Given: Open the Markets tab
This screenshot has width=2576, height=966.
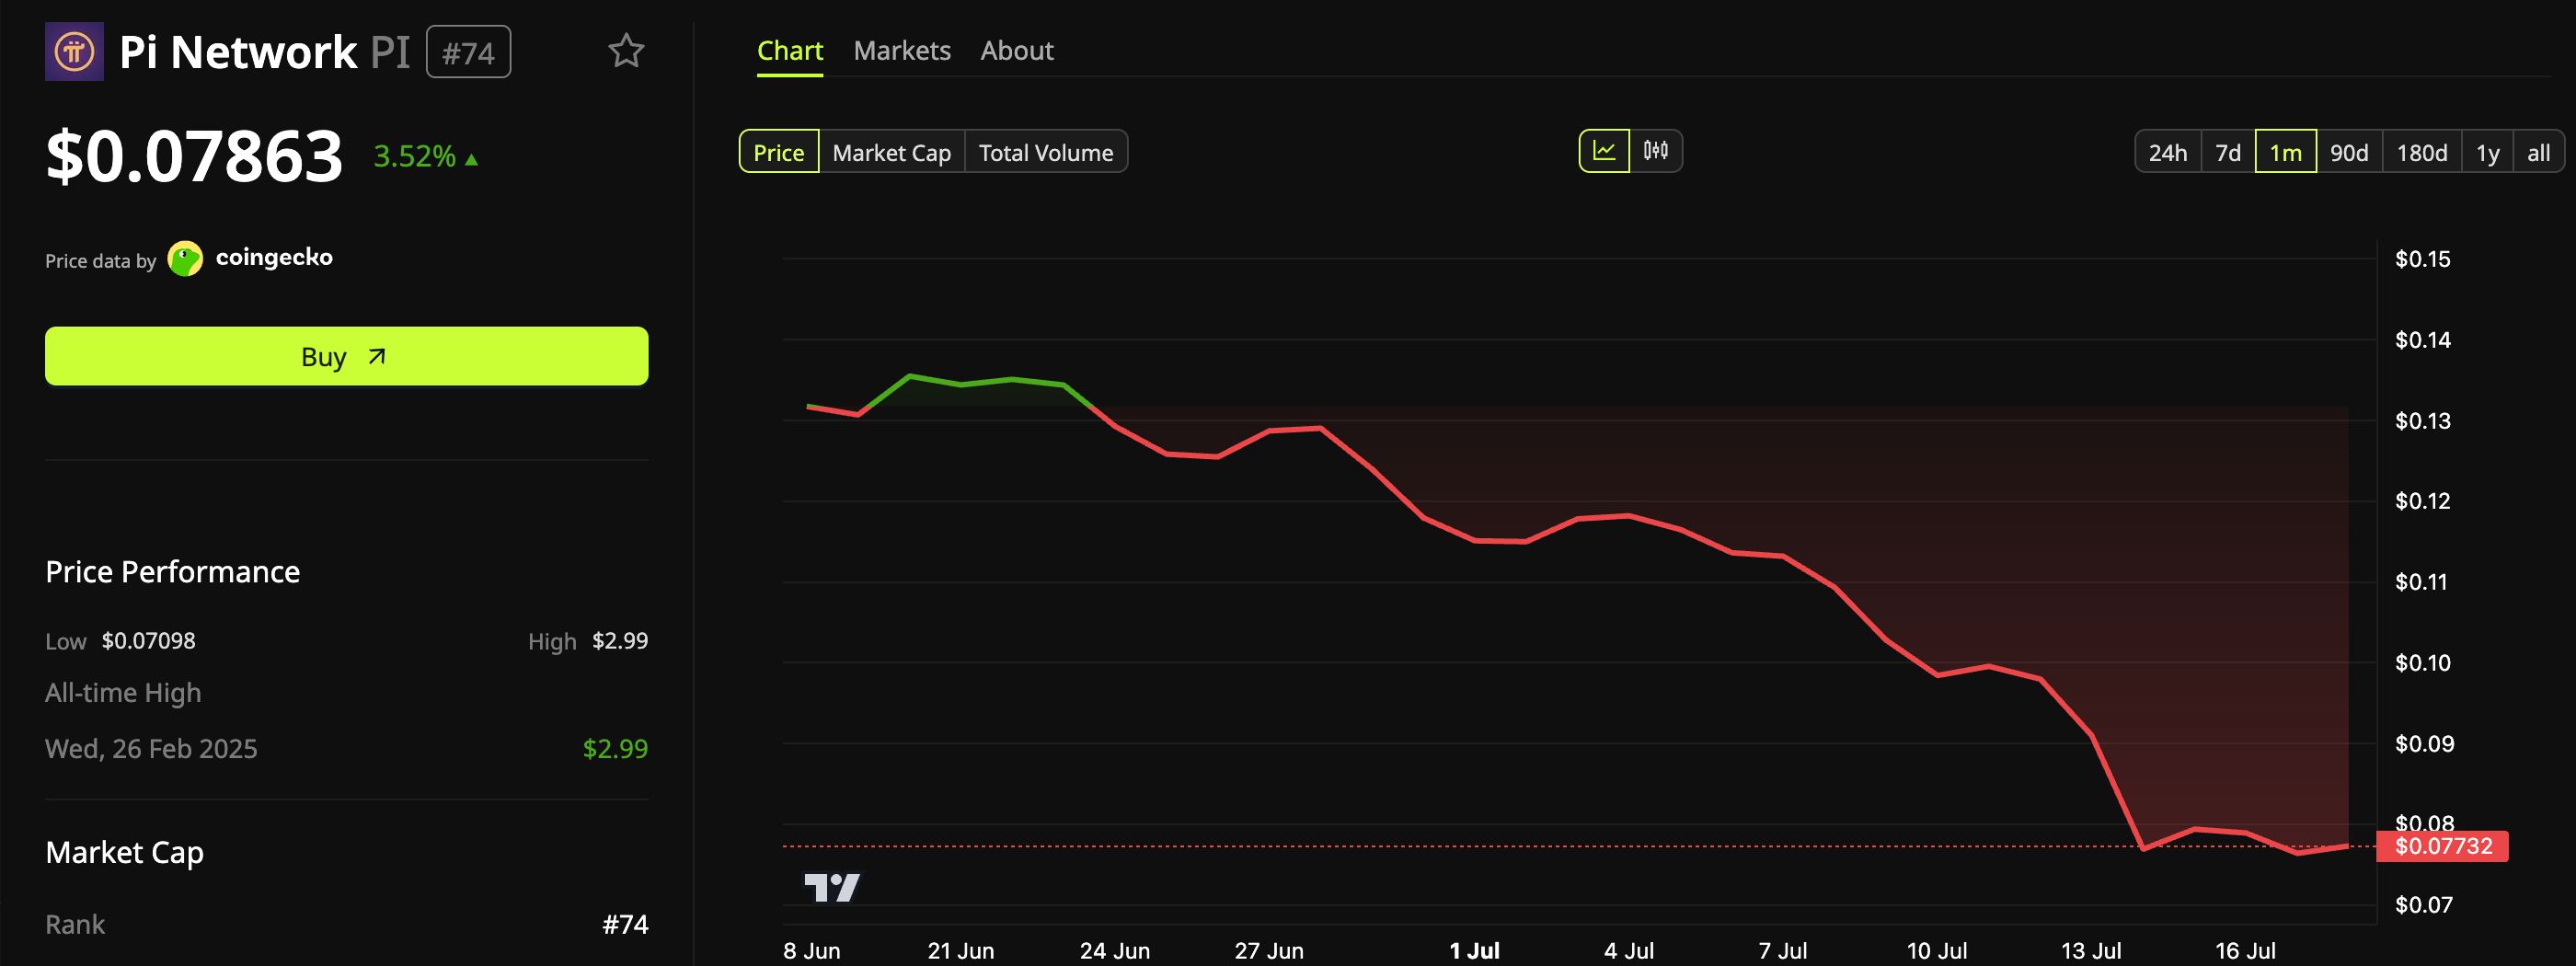Looking at the screenshot, I should [x=902, y=50].
